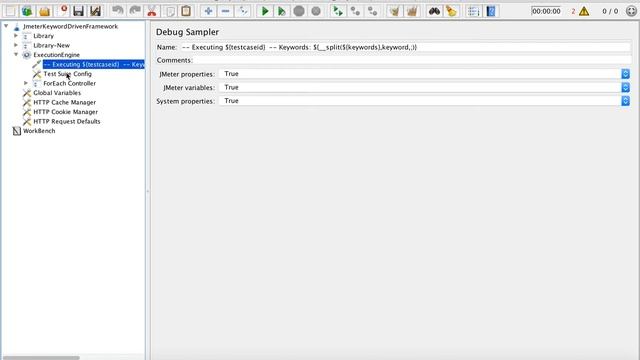Click the Open file folder icon

point(44,11)
